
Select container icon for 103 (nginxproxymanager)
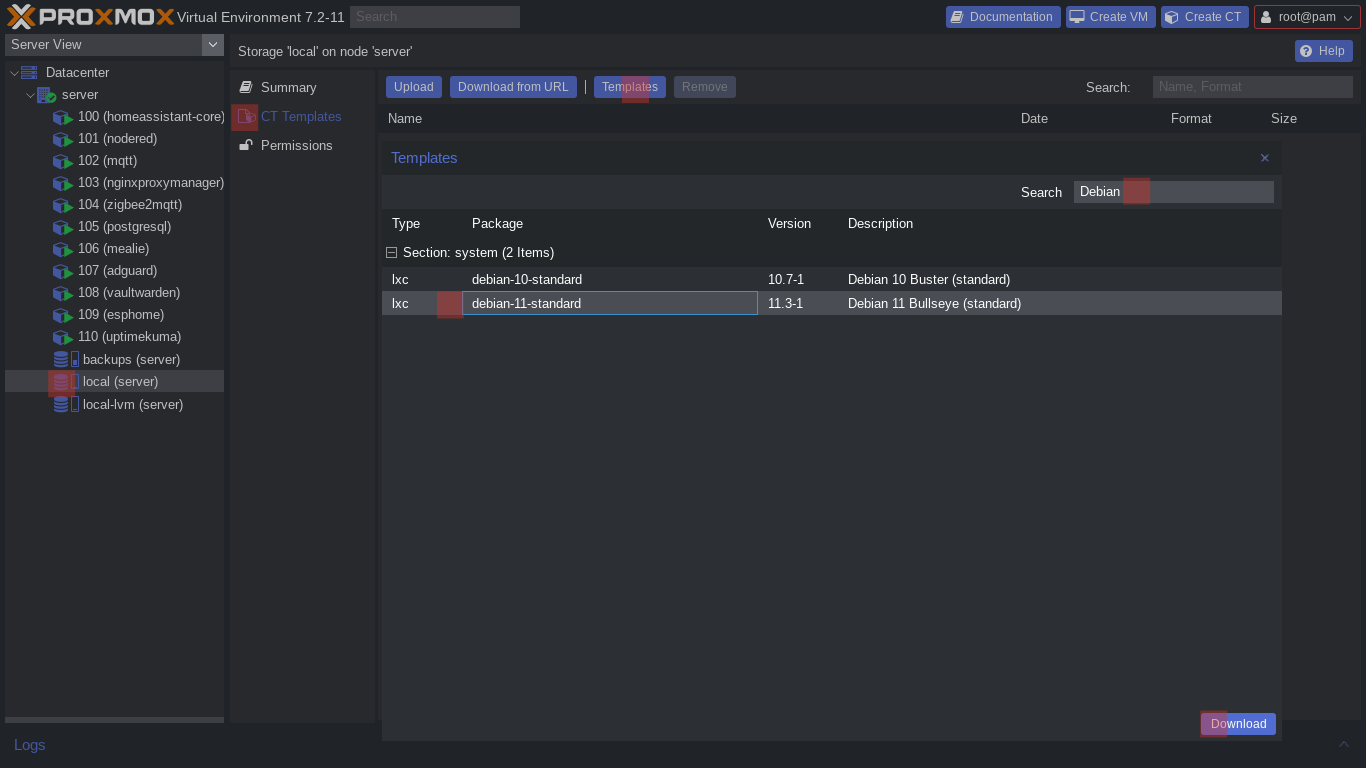tap(63, 183)
